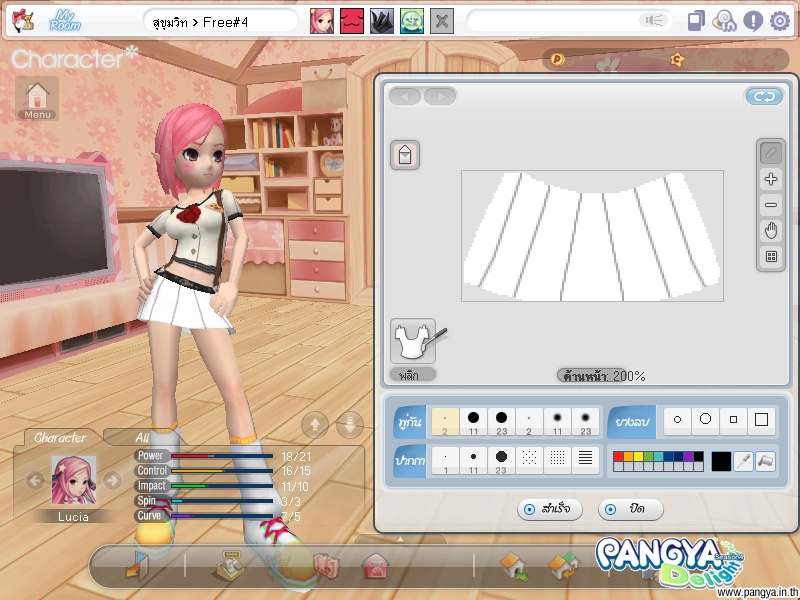The height and width of the screenshot is (600, 800).
Task: Open the cash register shop icon
Action: click(x=230, y=566)
